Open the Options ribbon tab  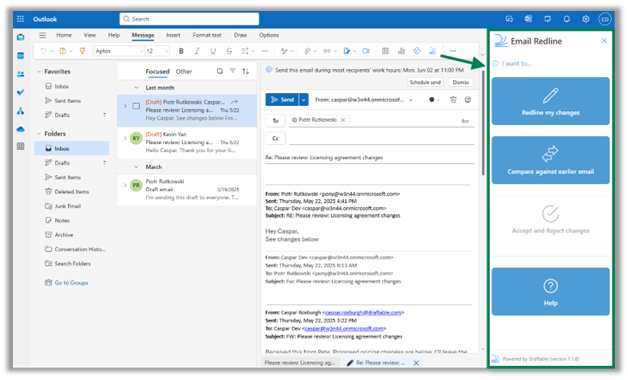(x=269, y=35)
